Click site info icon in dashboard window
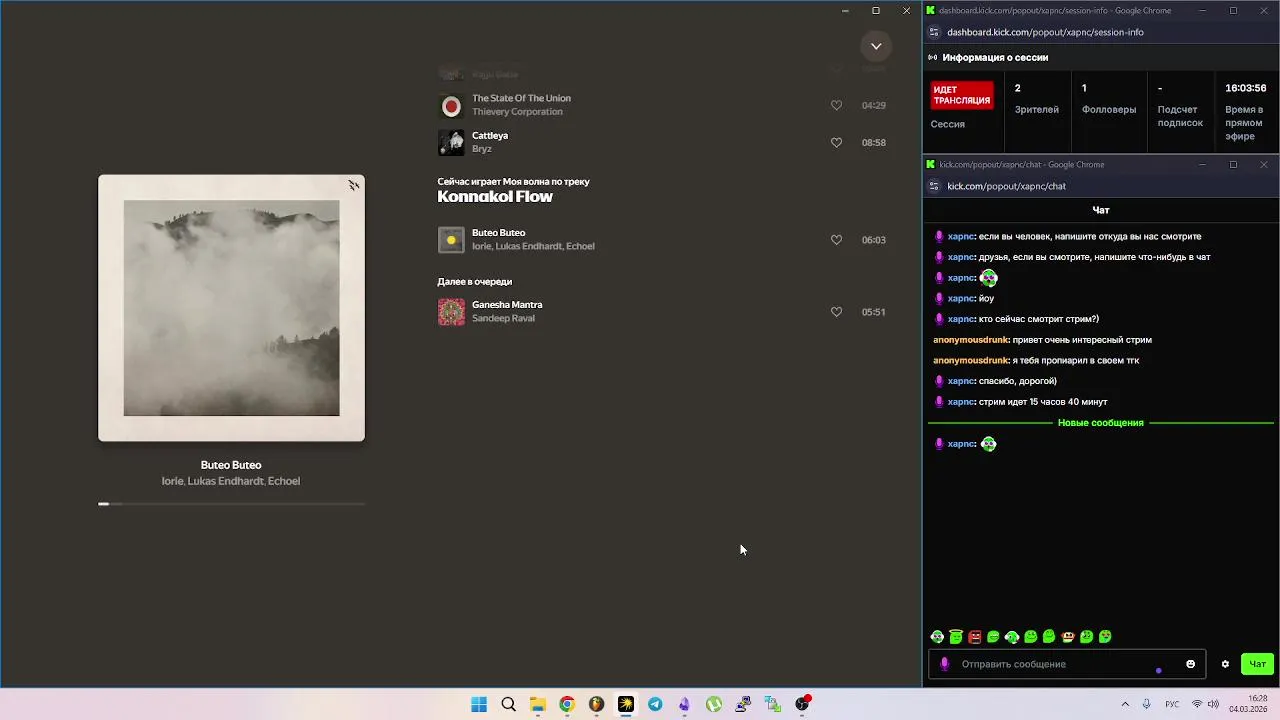The image size is (1280, 720). (934, 32)
